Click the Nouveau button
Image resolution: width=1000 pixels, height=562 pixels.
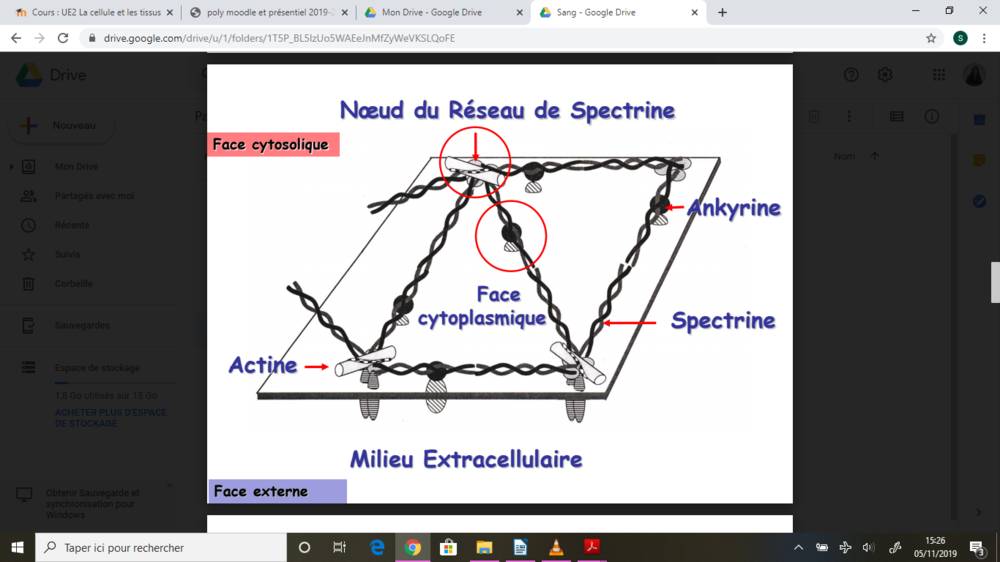coord(61,125)
